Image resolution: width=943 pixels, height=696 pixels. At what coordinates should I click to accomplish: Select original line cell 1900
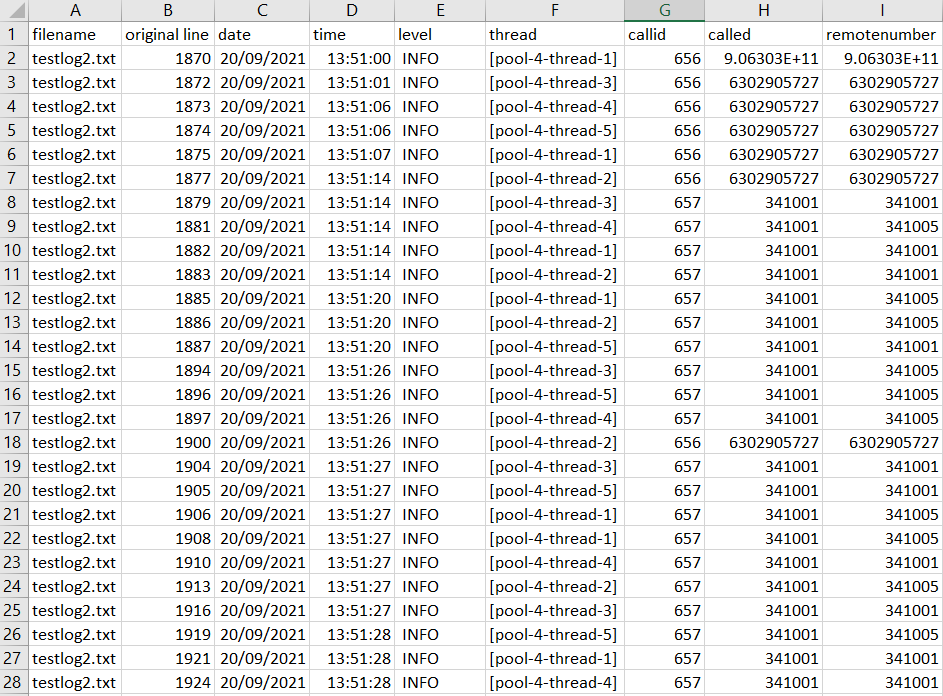click(168, 442)
